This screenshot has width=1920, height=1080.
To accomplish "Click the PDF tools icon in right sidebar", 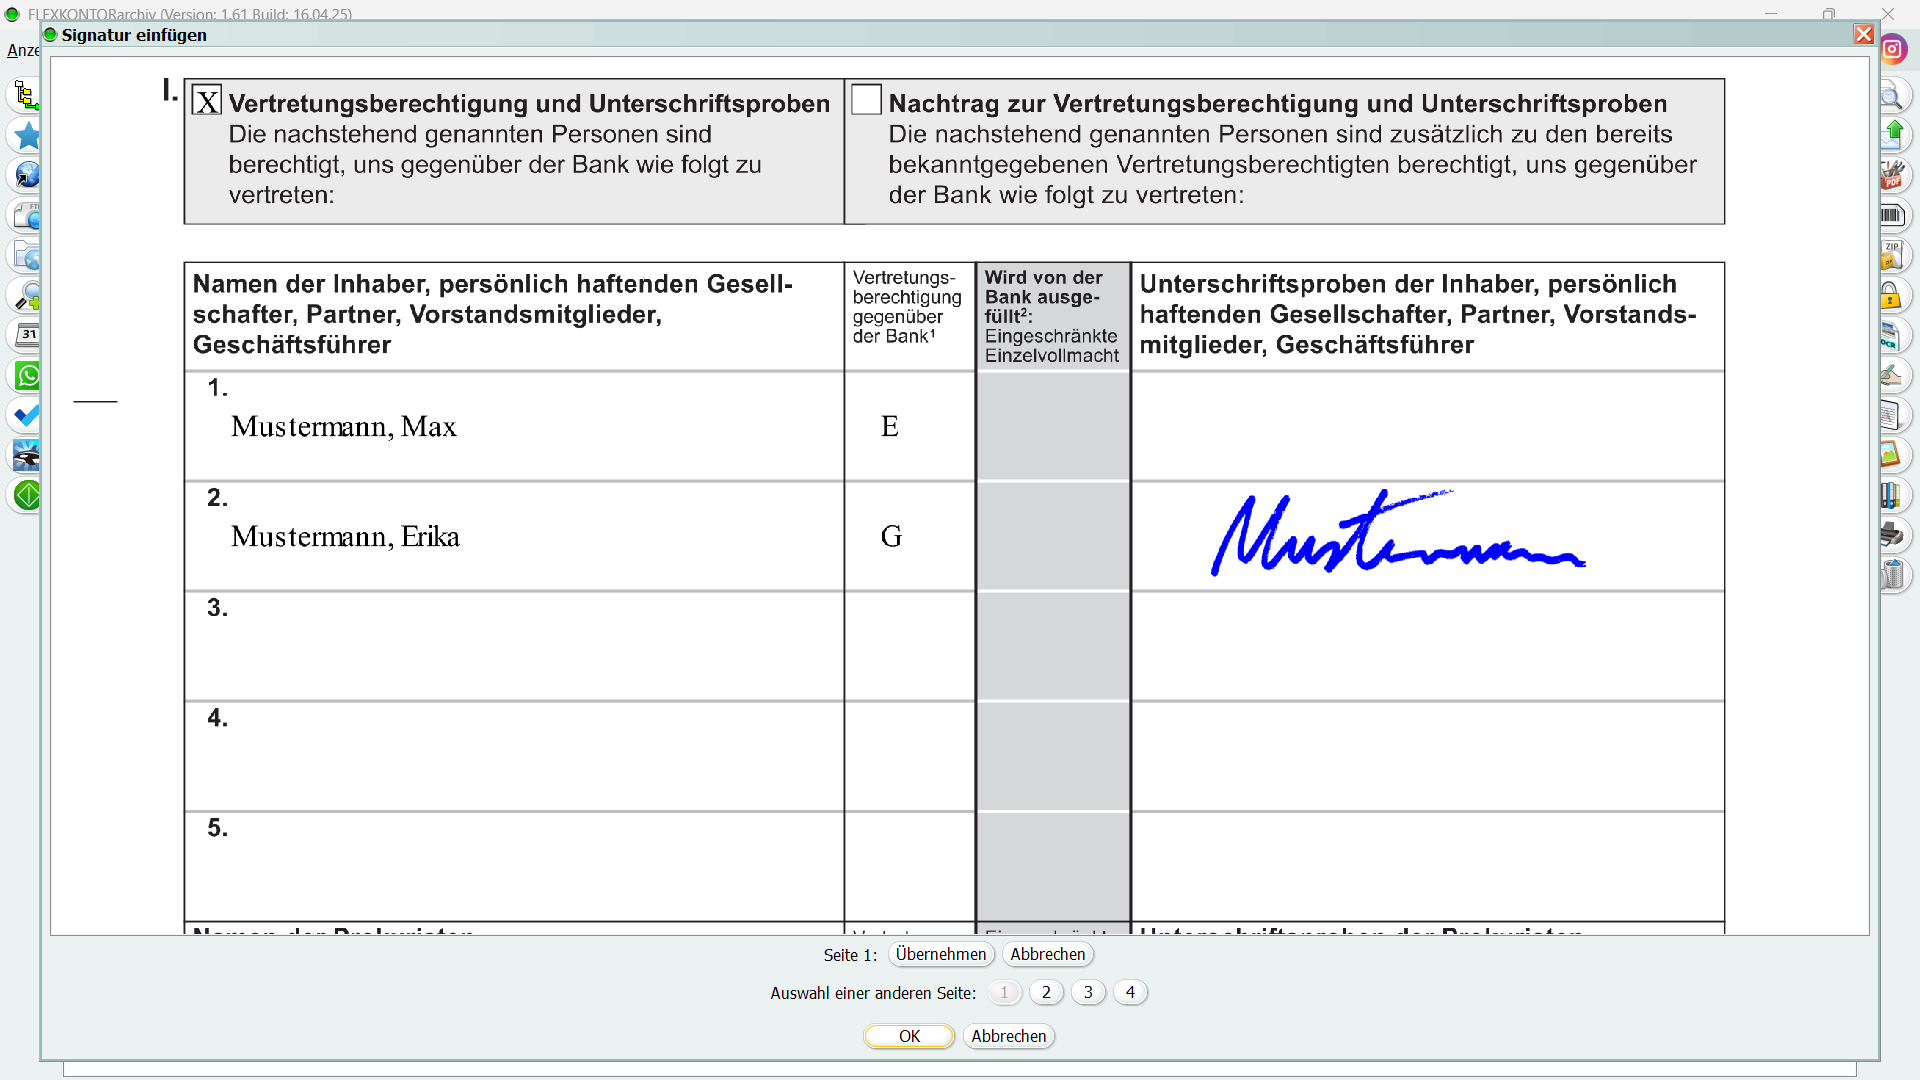I will [x=1892, y=176].
